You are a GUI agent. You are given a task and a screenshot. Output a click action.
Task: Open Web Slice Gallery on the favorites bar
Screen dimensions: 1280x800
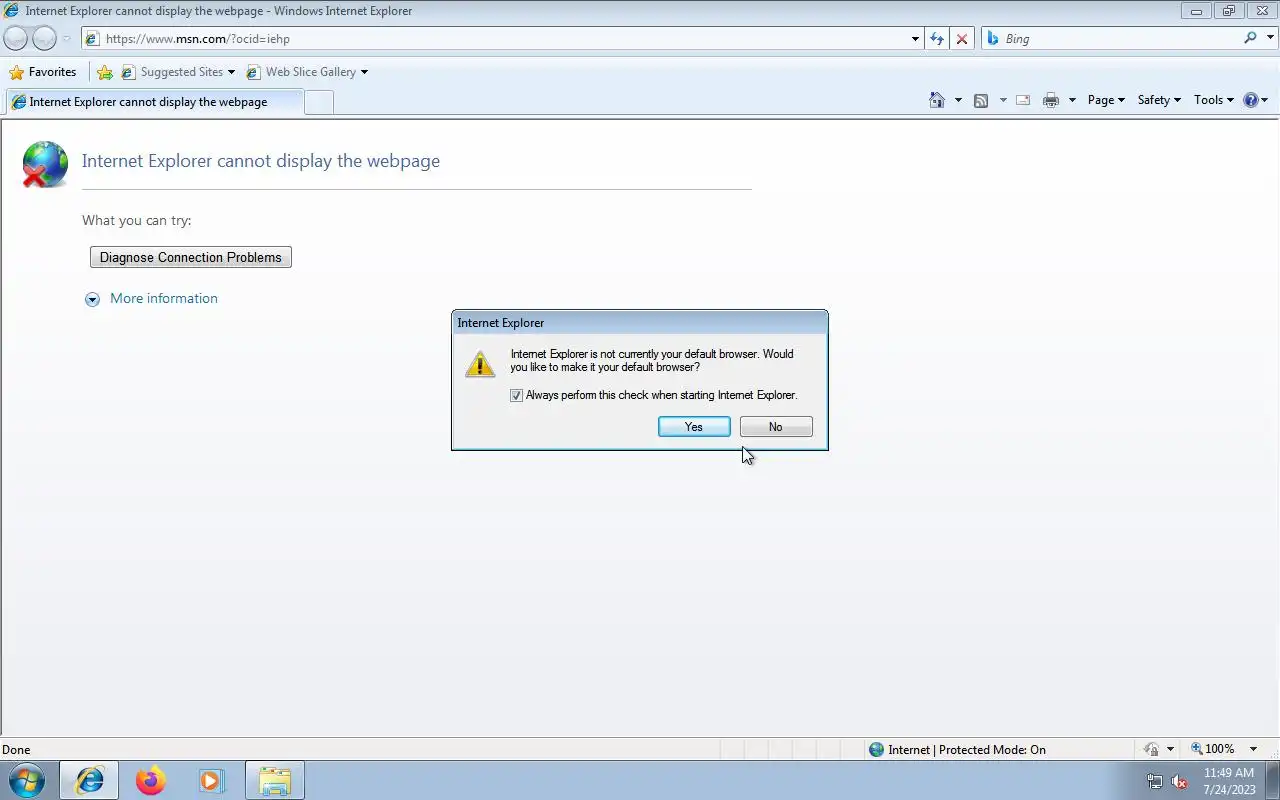(307, 72)
